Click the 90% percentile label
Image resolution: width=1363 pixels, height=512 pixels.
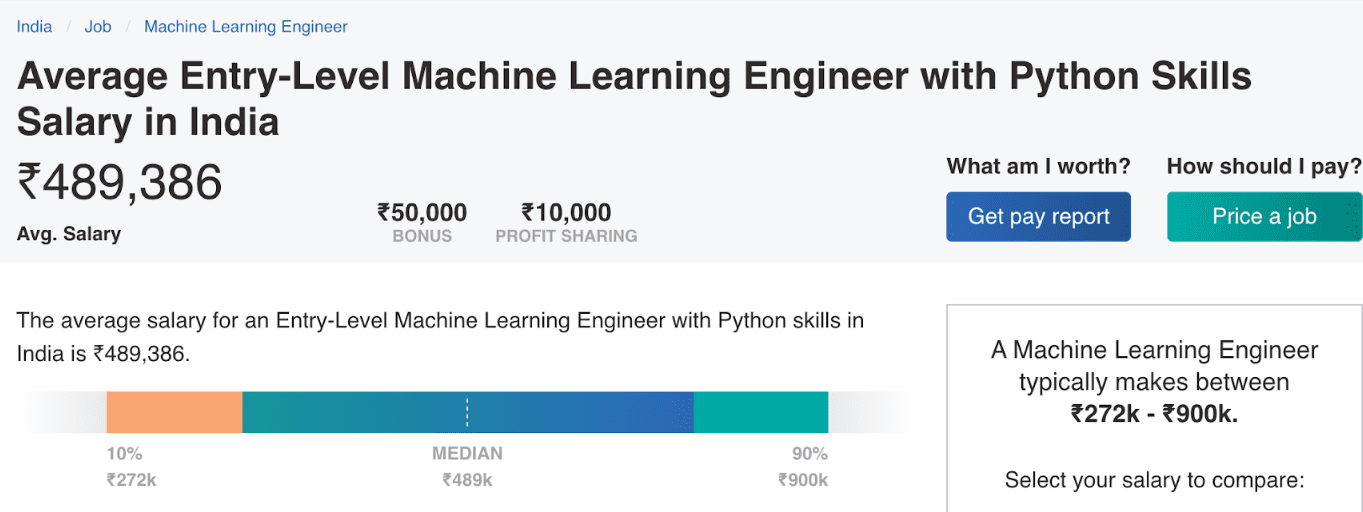pyautogui.click(x=810, y=454)
